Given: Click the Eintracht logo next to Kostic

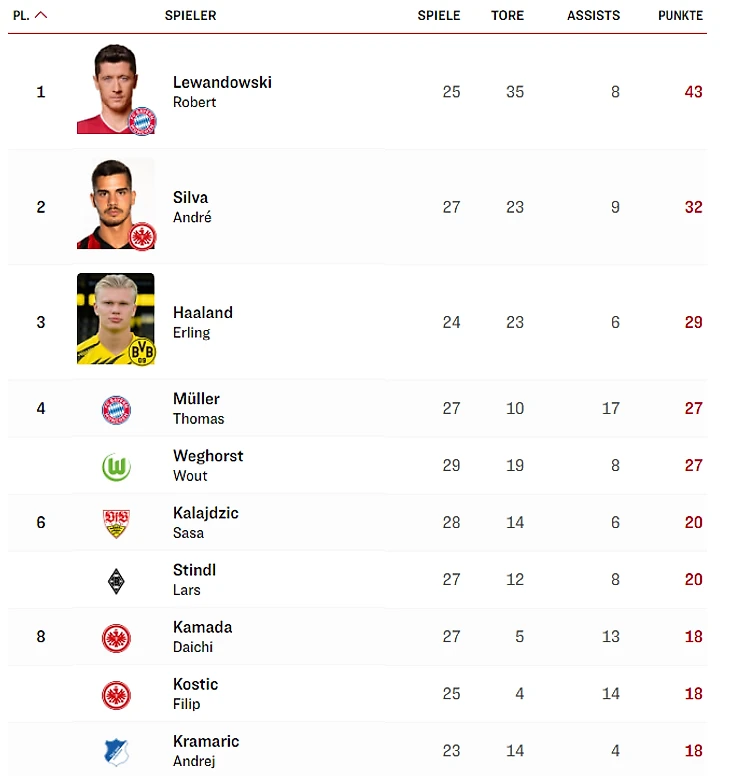Looking at the screenshot, I should tap(116, 695).
